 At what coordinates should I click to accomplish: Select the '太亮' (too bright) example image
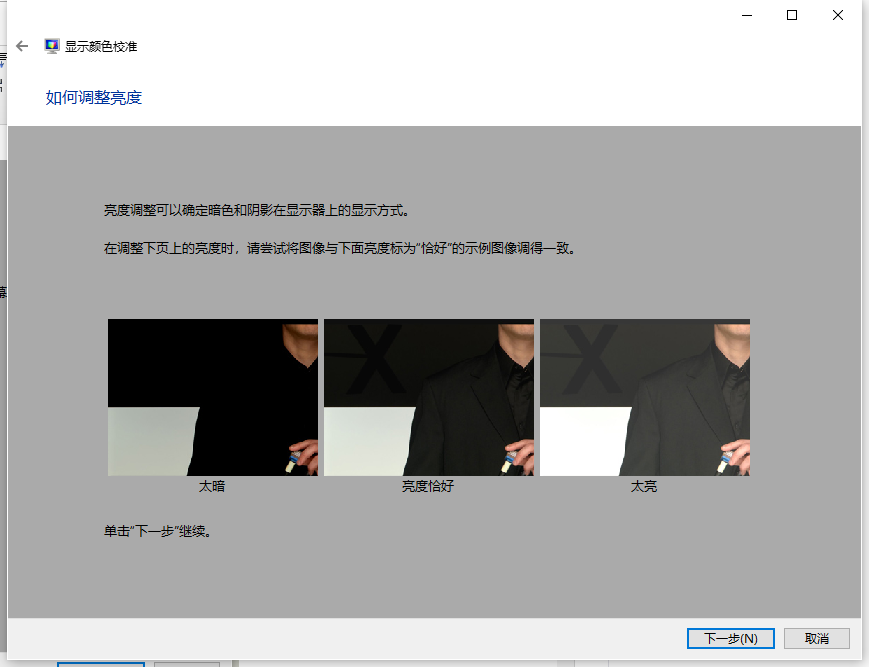[x=644, y=397]
